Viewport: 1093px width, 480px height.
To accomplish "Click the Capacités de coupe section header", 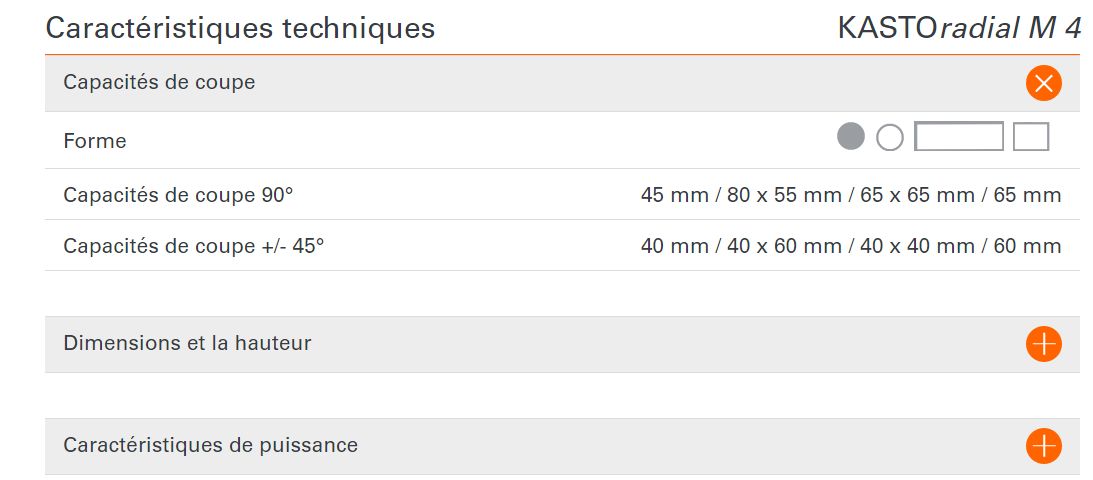I will [x=160, y=83].
